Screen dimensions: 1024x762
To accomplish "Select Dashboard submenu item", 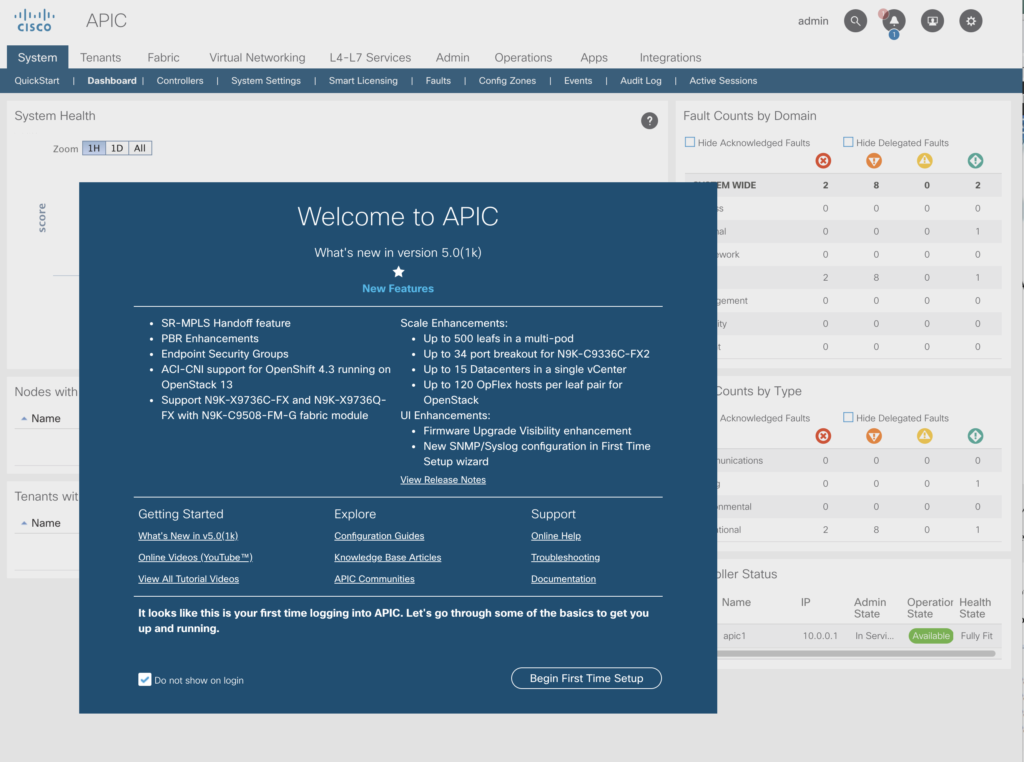I will click(x=112, y=81).
